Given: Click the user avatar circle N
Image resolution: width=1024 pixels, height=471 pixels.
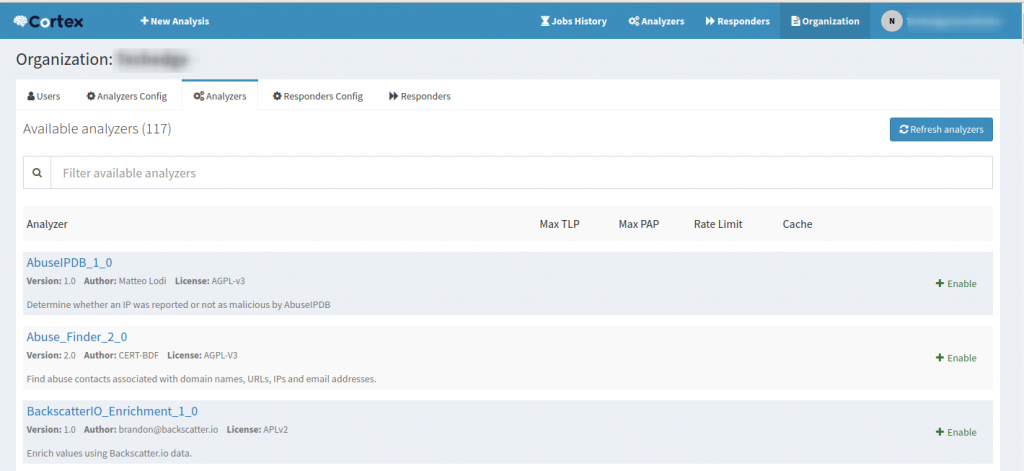Looking at the screenshot, I should [x=891, y=22].
